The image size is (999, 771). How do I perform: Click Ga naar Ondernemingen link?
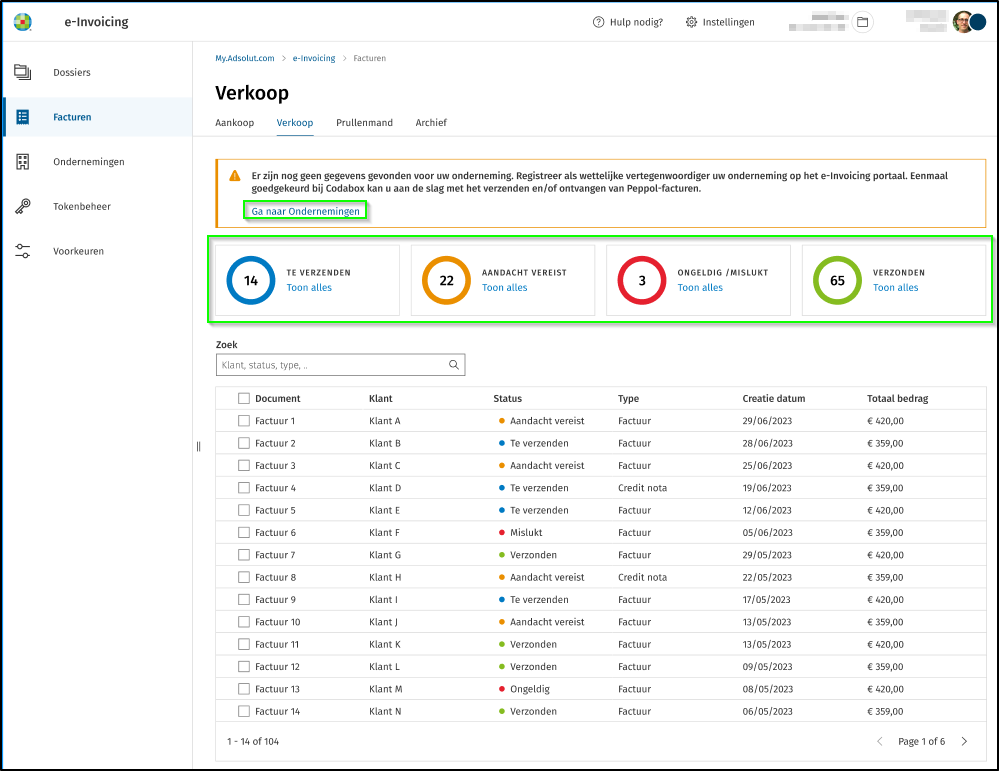coord(305,211)
